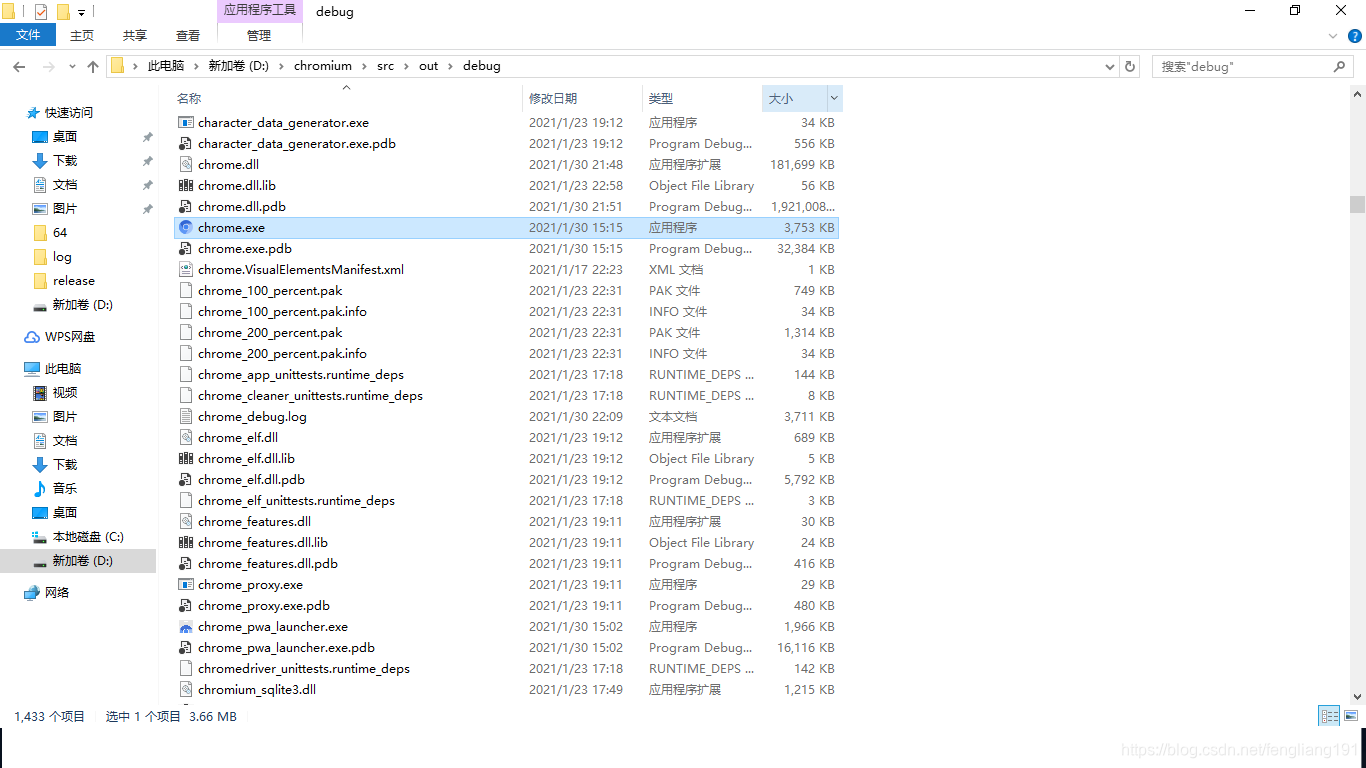This screenshot has width=1366, height=768.
Task: Switch to the 主页 ribbon tab
Action: [82, 35]
